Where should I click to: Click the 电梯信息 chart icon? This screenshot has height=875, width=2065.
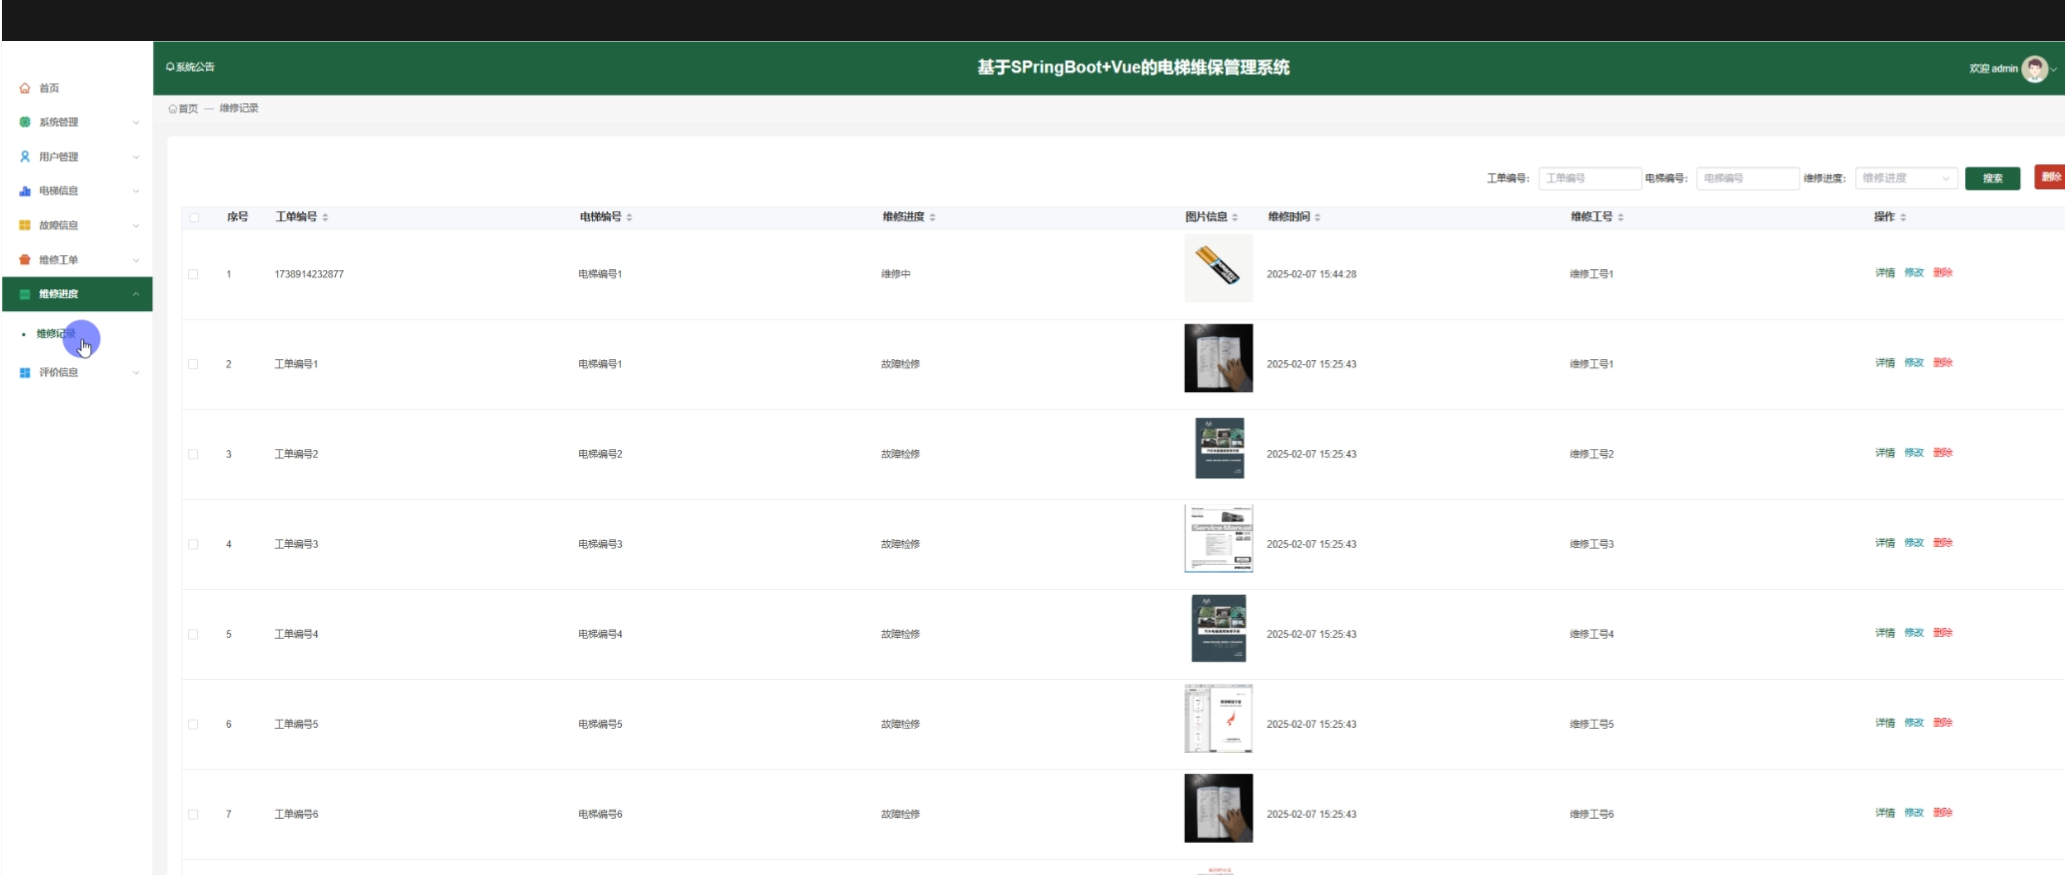(25, 191)
